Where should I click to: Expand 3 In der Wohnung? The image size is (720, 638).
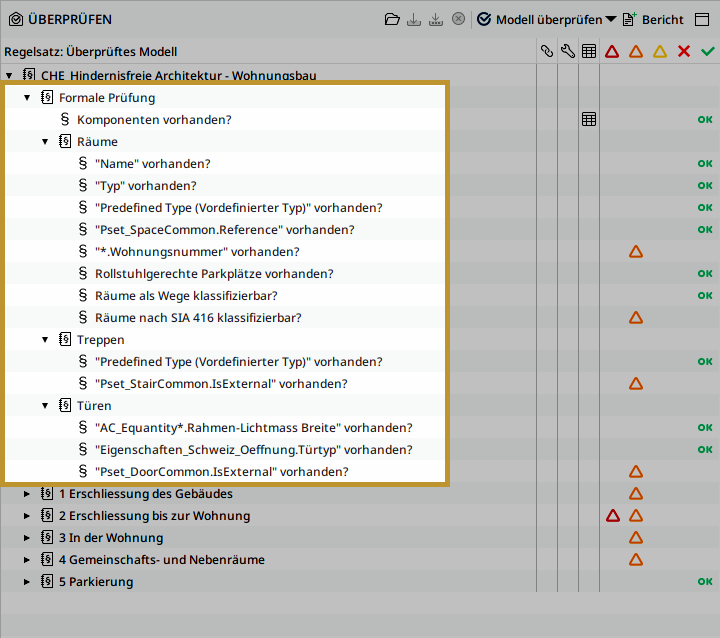[x=27, y=538]
